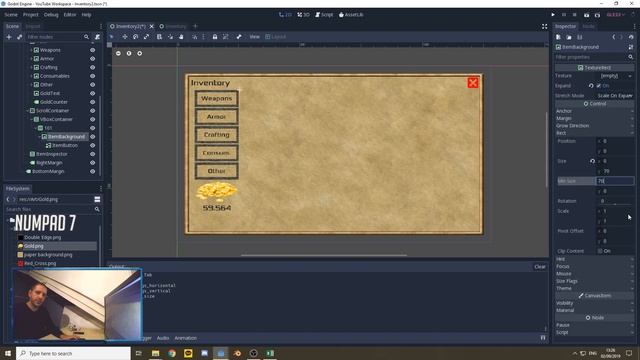
Task: Uncheck the Expand On checkbox
Action: 599,86
